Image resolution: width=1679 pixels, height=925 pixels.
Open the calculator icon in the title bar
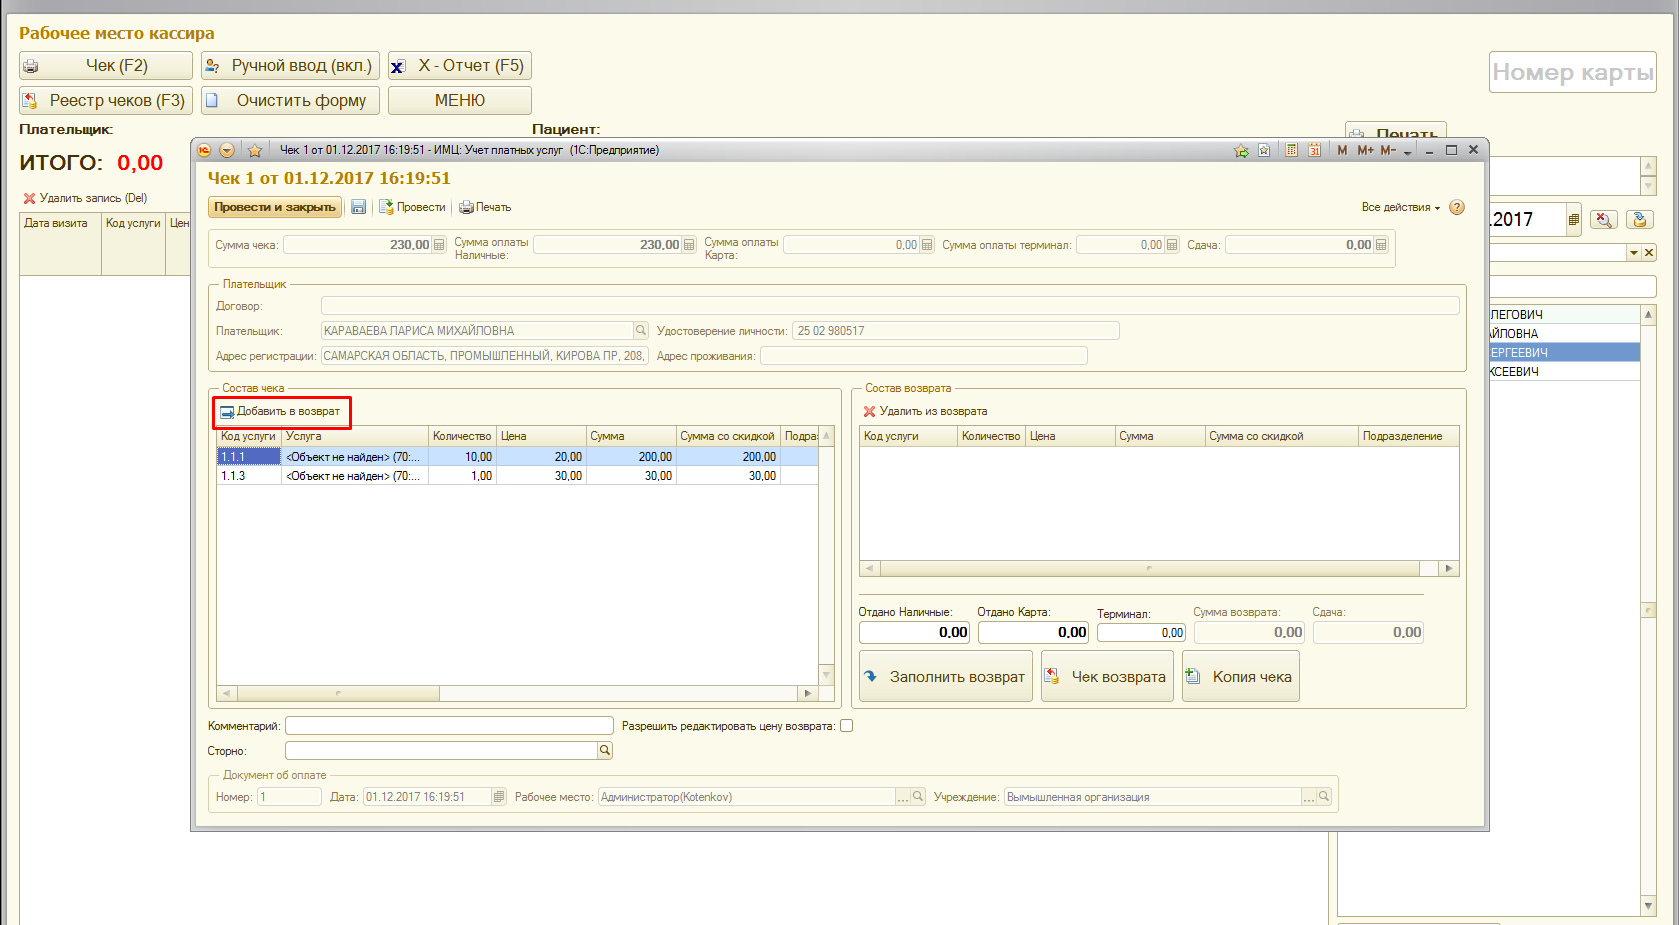(x=1291, y=150)
